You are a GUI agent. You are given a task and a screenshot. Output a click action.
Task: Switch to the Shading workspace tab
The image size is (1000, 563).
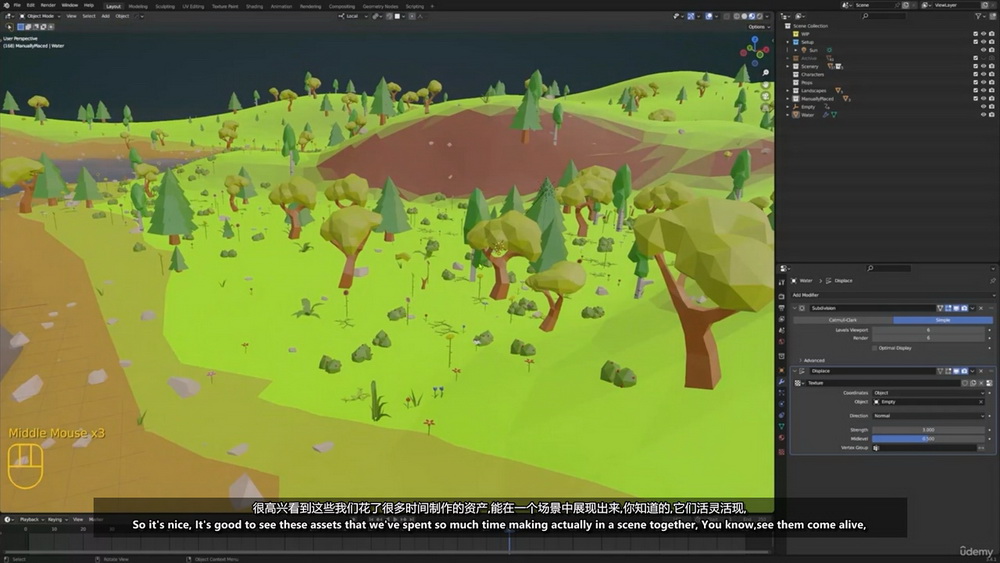[x=254, y=6]
